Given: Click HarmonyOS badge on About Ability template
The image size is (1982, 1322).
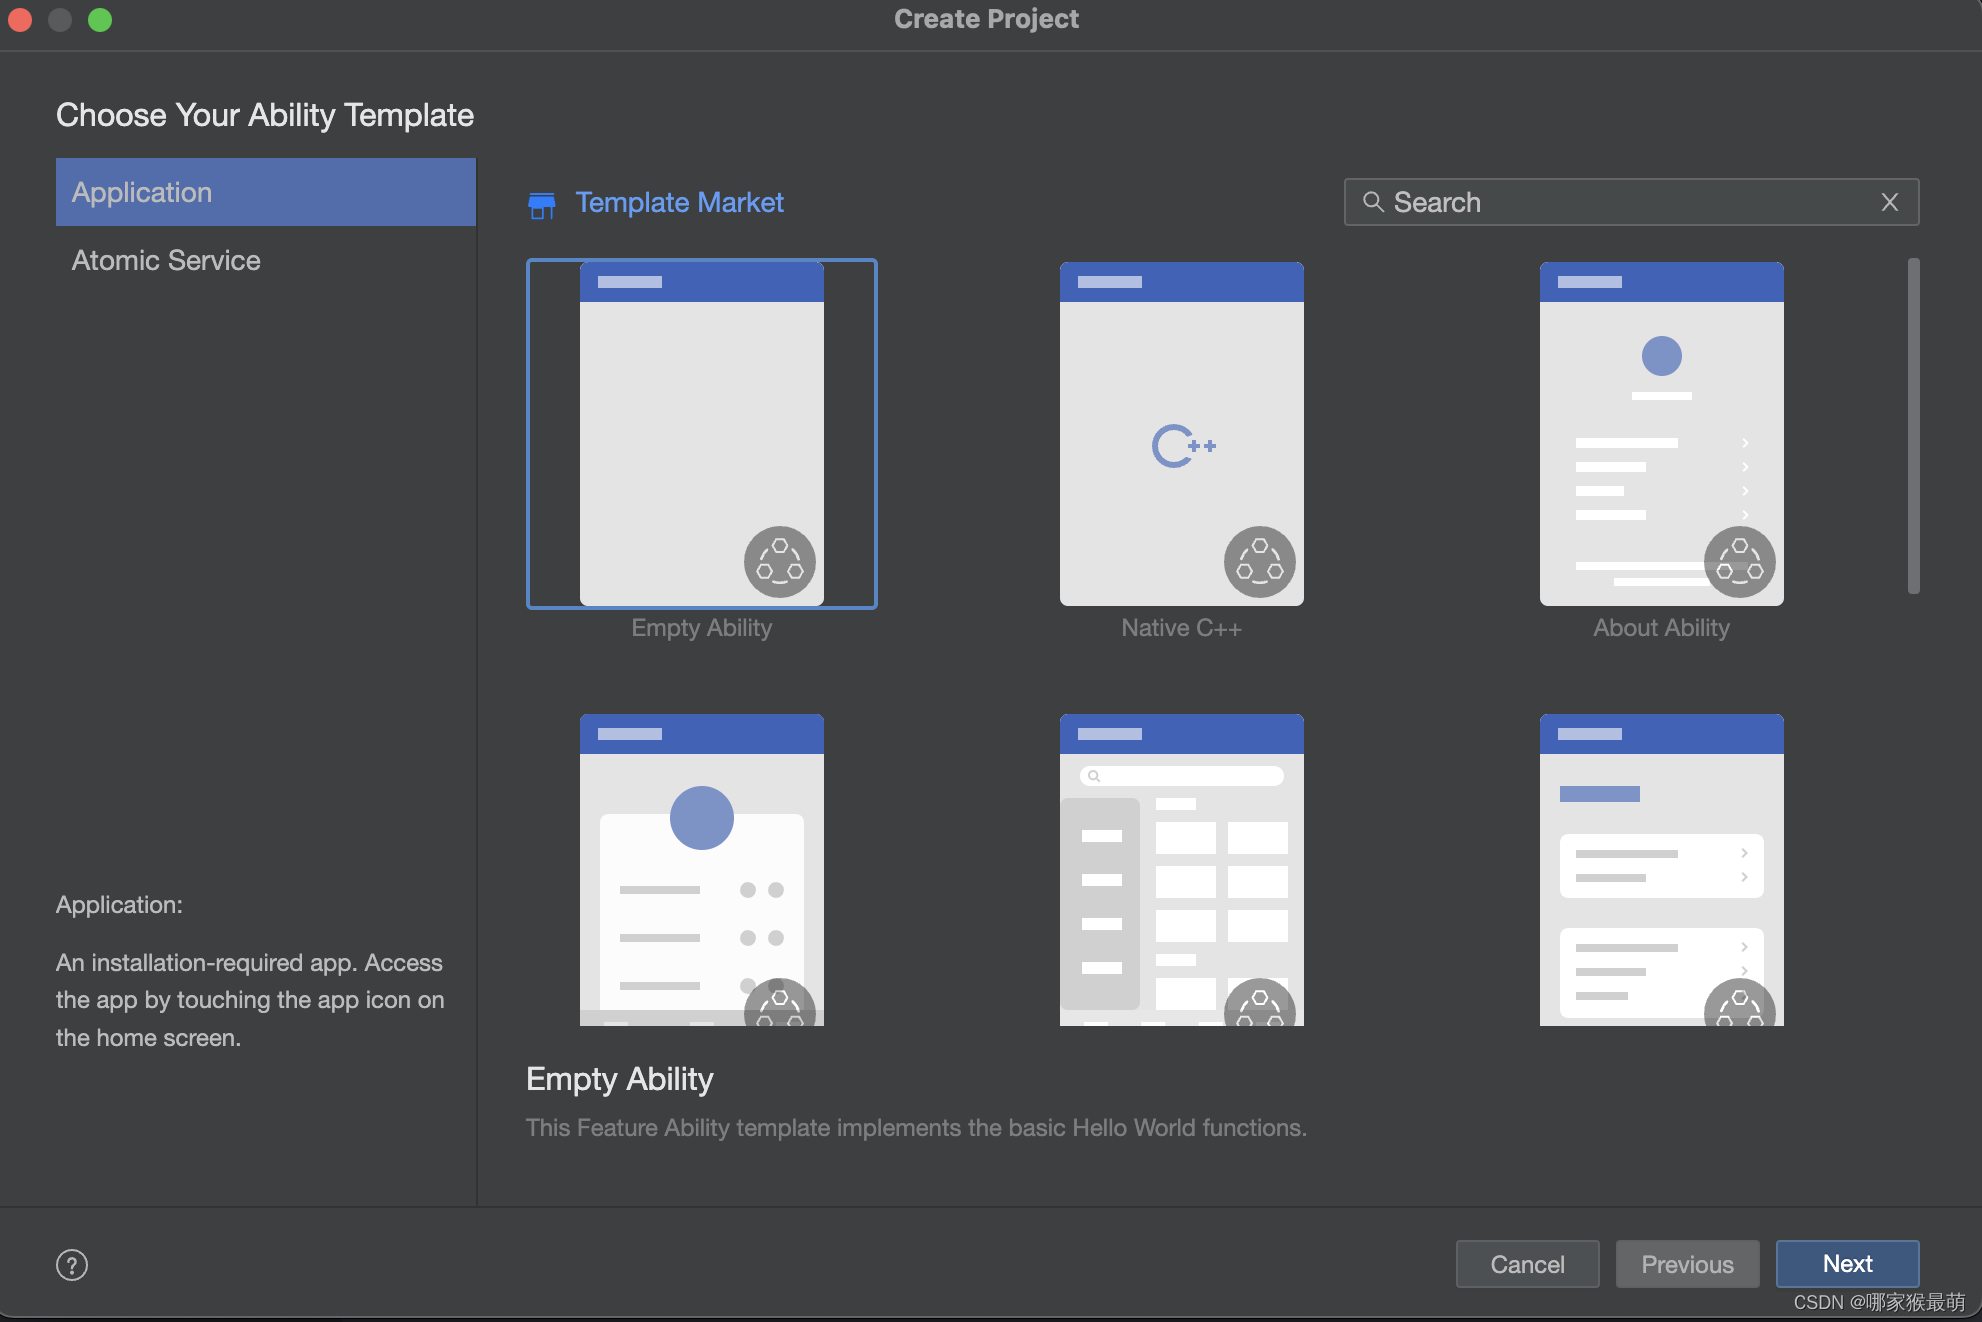Looking at the screenshot, I should click(1739, 562).
